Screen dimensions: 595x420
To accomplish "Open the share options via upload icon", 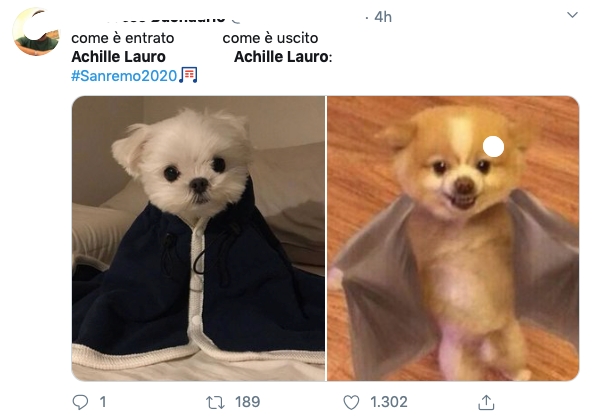I will [486, 402].
